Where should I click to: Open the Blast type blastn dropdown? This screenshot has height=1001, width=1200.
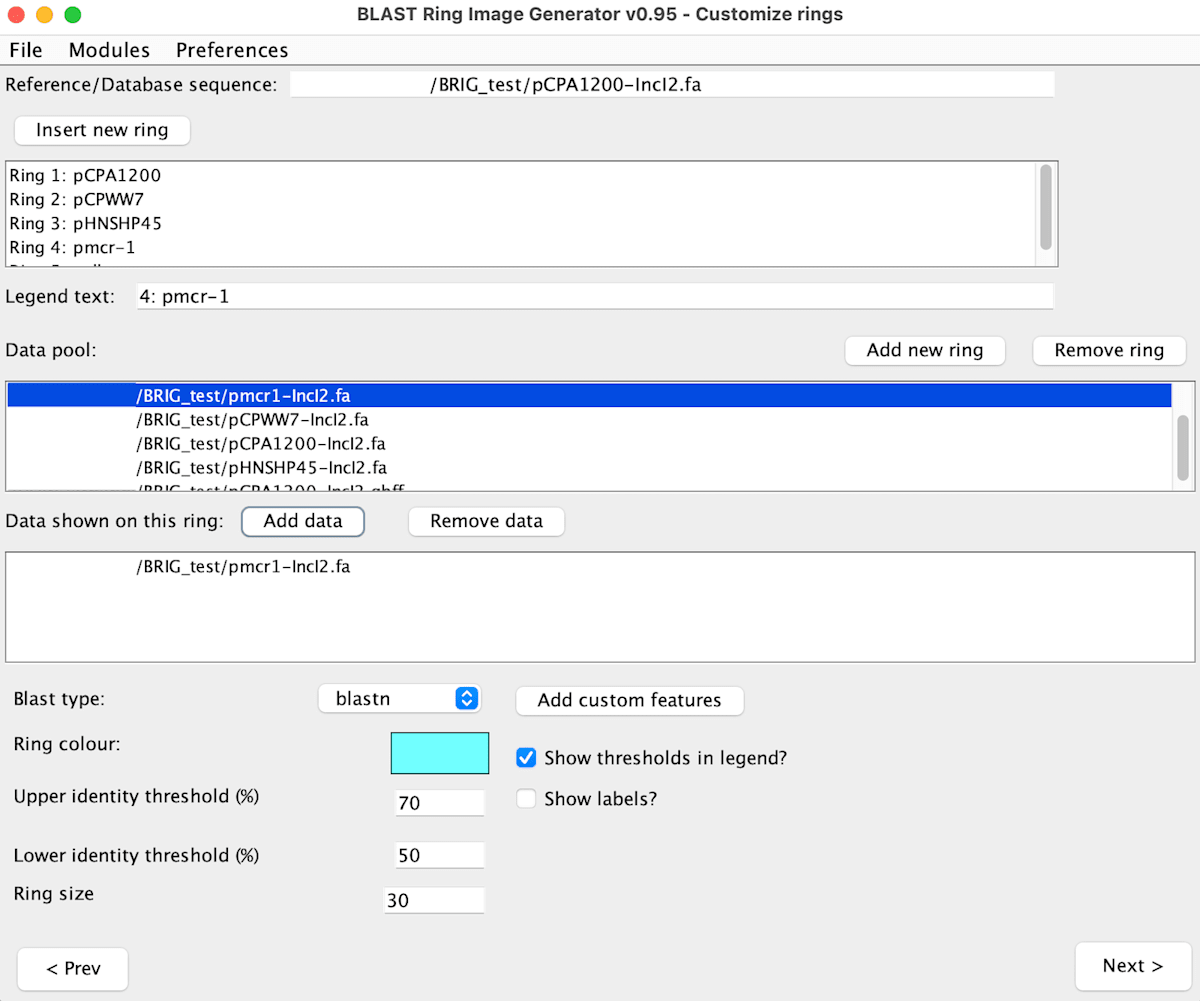399,699
